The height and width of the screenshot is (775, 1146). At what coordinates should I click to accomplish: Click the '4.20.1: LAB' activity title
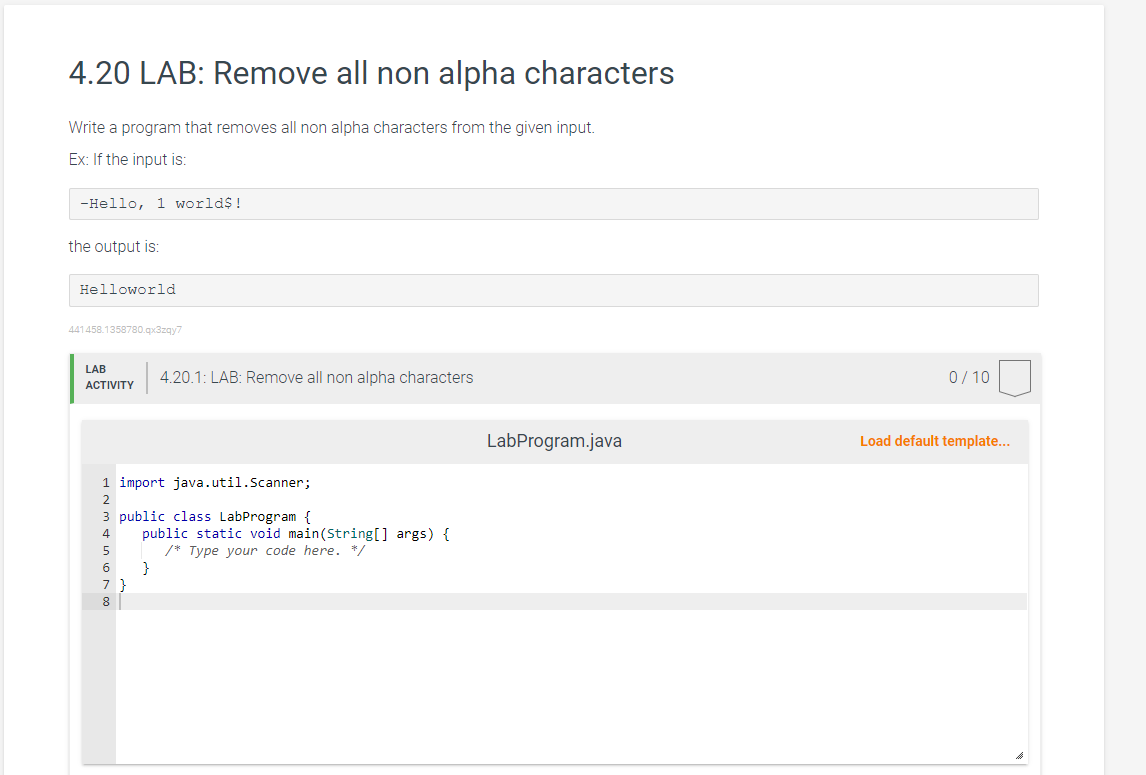(x=316, y=377)
